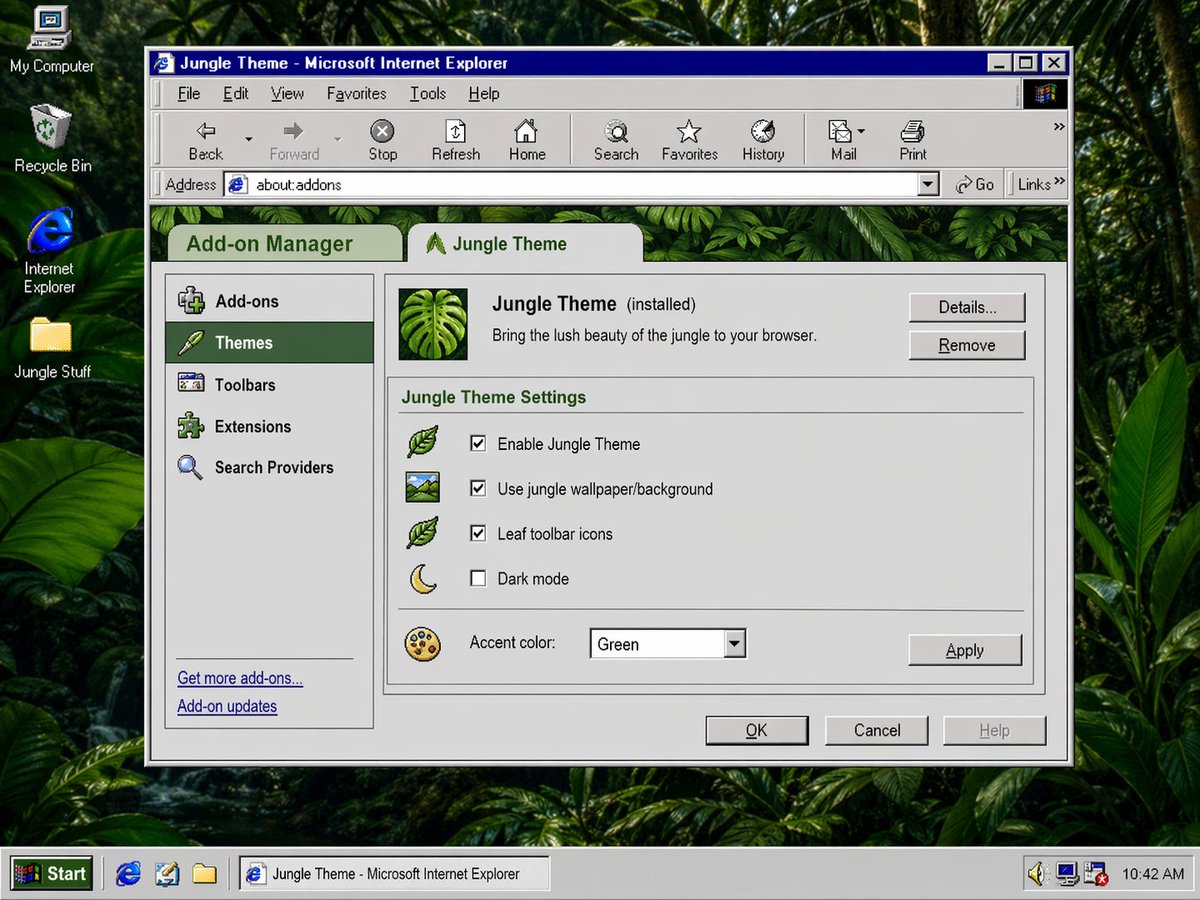This screenshot has width=1200, height=900.
Task: Go to Home via the toolbar icon
Action: click(526, 131)
